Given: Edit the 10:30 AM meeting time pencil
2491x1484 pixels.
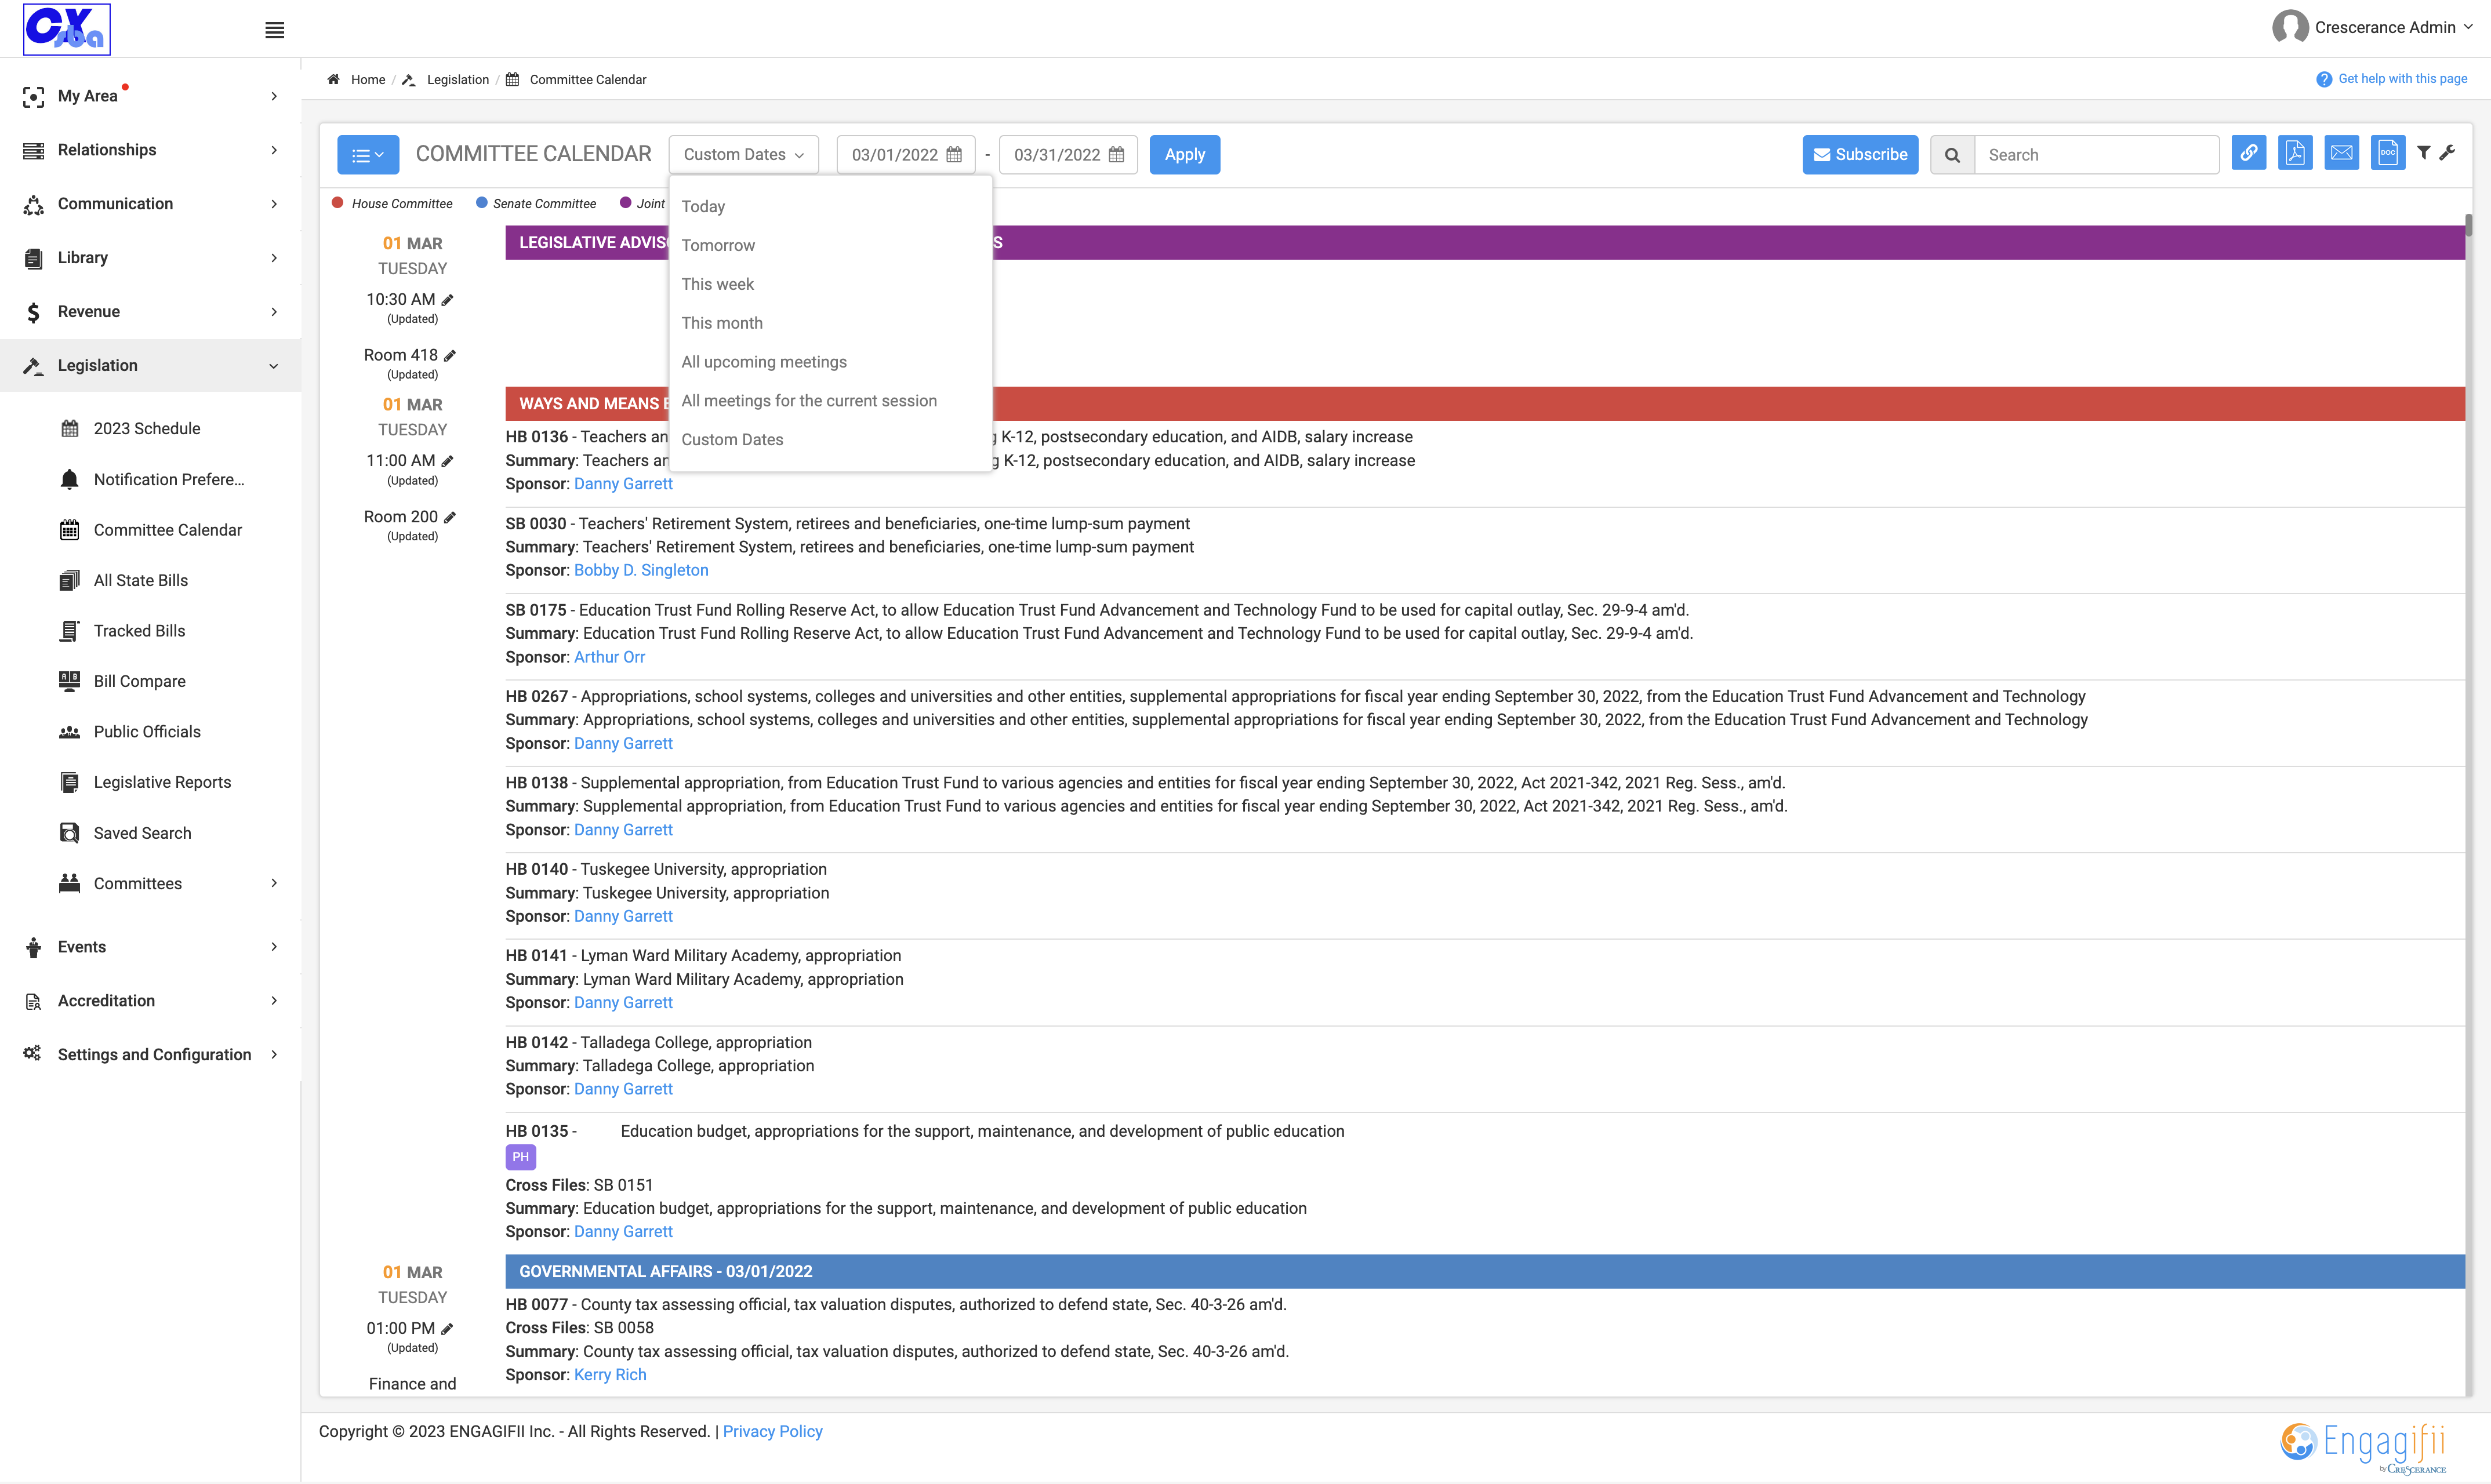Looking at the screenshot, I should coord(448,300).
